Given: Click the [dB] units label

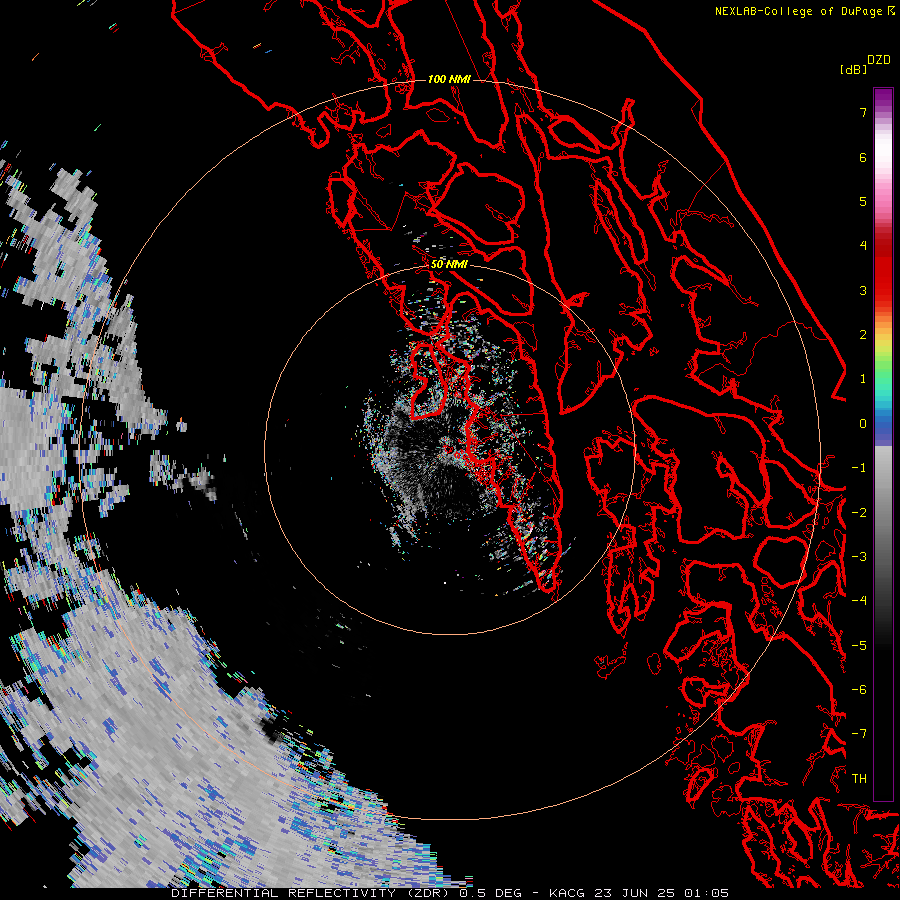Looking at the screenshot, I should tap(853, 69).
